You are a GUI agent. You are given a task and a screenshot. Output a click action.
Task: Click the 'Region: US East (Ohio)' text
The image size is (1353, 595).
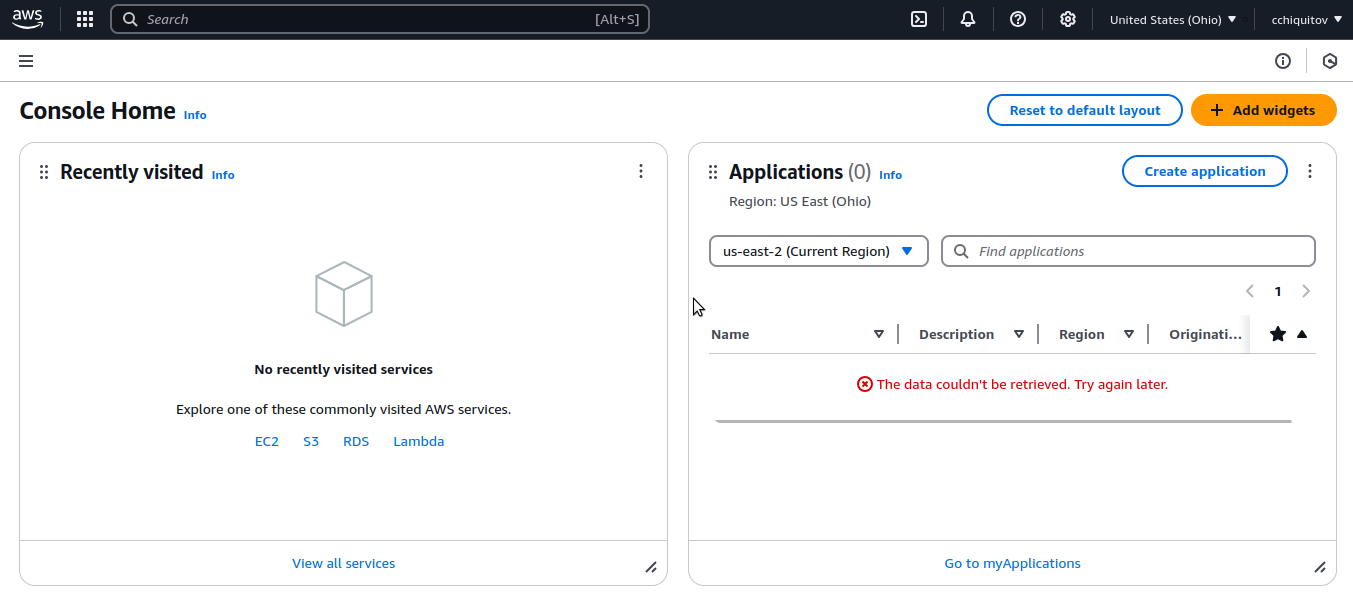[x=800, y=201]
